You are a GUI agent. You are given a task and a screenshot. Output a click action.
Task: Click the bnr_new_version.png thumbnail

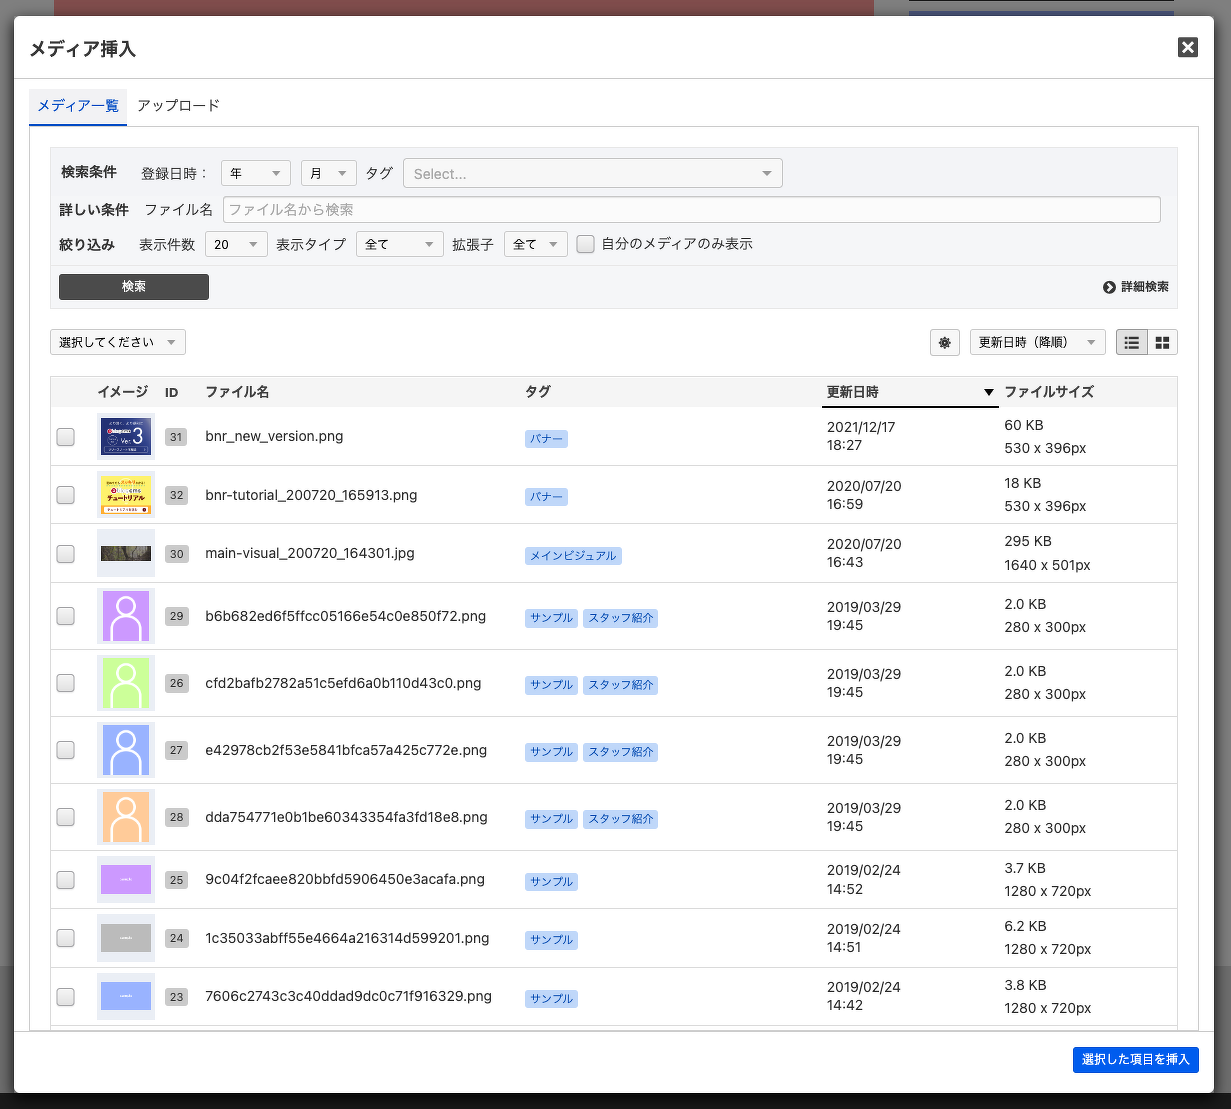126,437
